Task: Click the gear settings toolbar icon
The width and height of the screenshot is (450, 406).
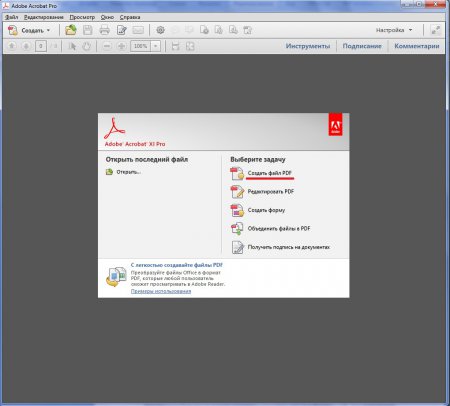Action: 160,30
